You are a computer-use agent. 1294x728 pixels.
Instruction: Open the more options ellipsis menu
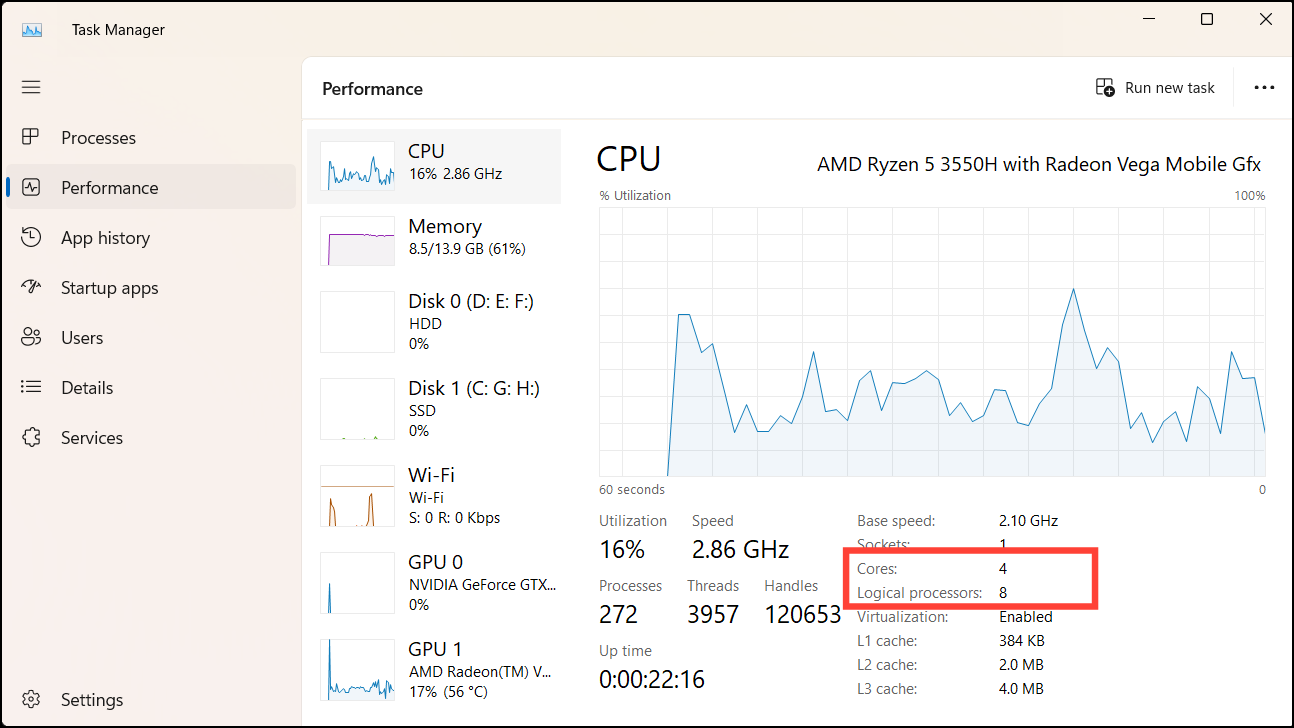pos(1264,87)
